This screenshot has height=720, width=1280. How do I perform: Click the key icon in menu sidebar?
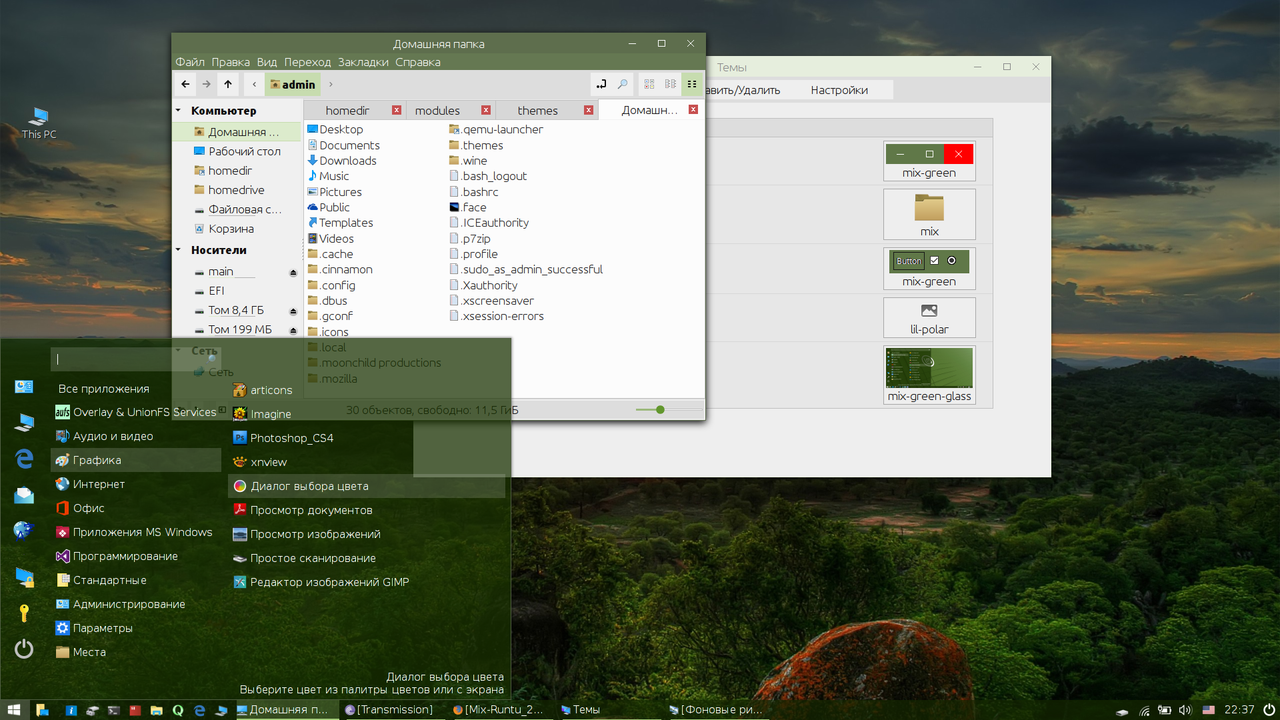[24, 612]
